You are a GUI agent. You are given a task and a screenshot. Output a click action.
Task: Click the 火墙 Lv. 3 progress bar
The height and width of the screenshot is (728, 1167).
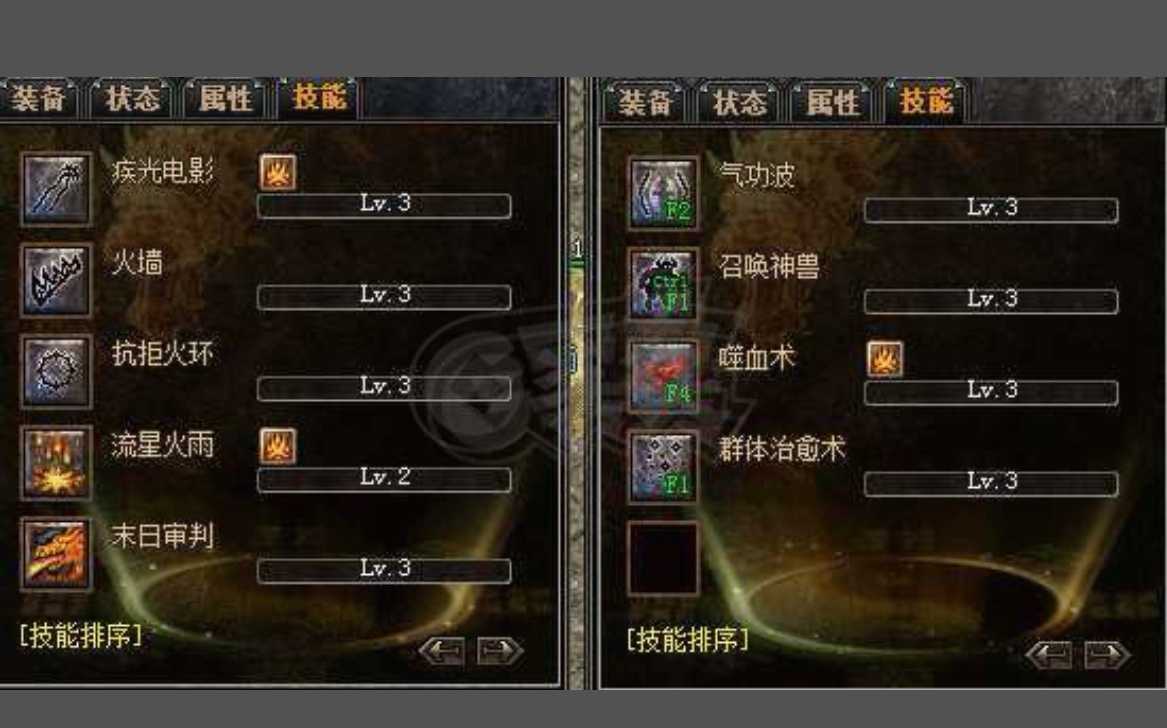(x=384, y=296)
